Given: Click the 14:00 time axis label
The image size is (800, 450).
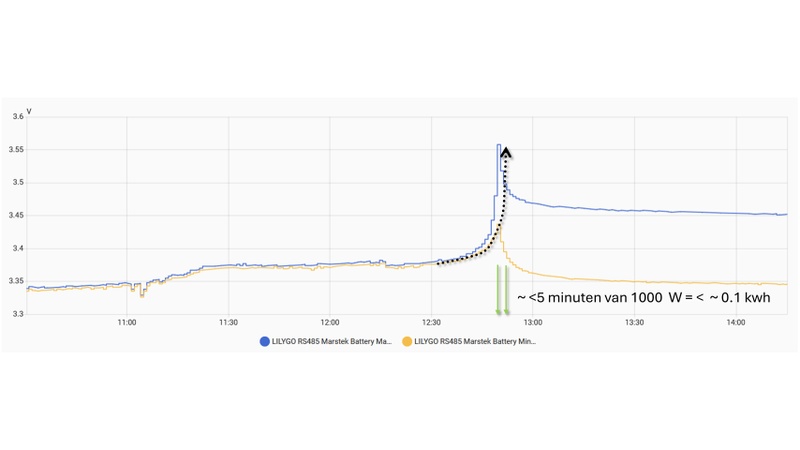Looking at the screenshot, I should (x=736, y=322).
